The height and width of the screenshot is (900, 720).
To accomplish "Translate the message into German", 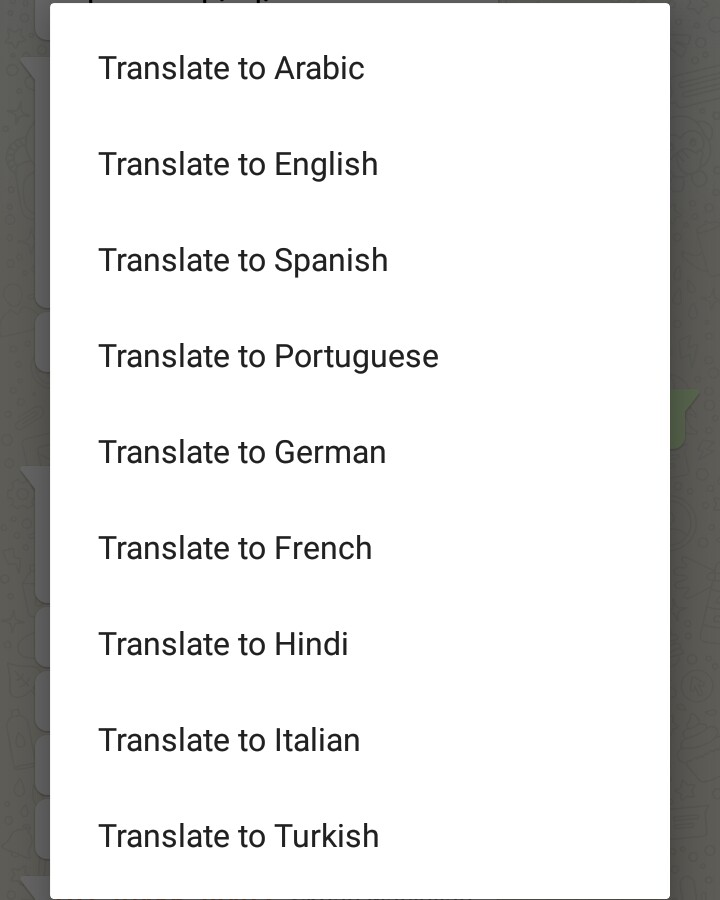I will (x=360, y=452).
